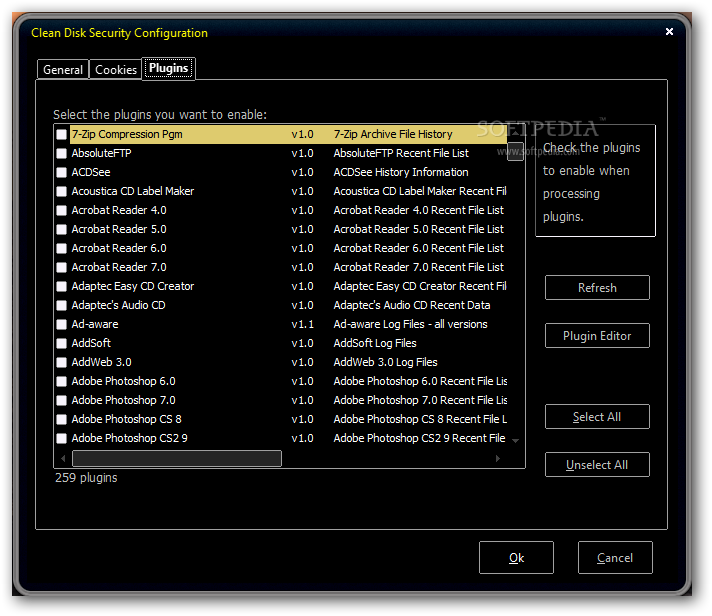Check the Acrobat Reader 7.0 checkbox

click(x=61, y=268)
